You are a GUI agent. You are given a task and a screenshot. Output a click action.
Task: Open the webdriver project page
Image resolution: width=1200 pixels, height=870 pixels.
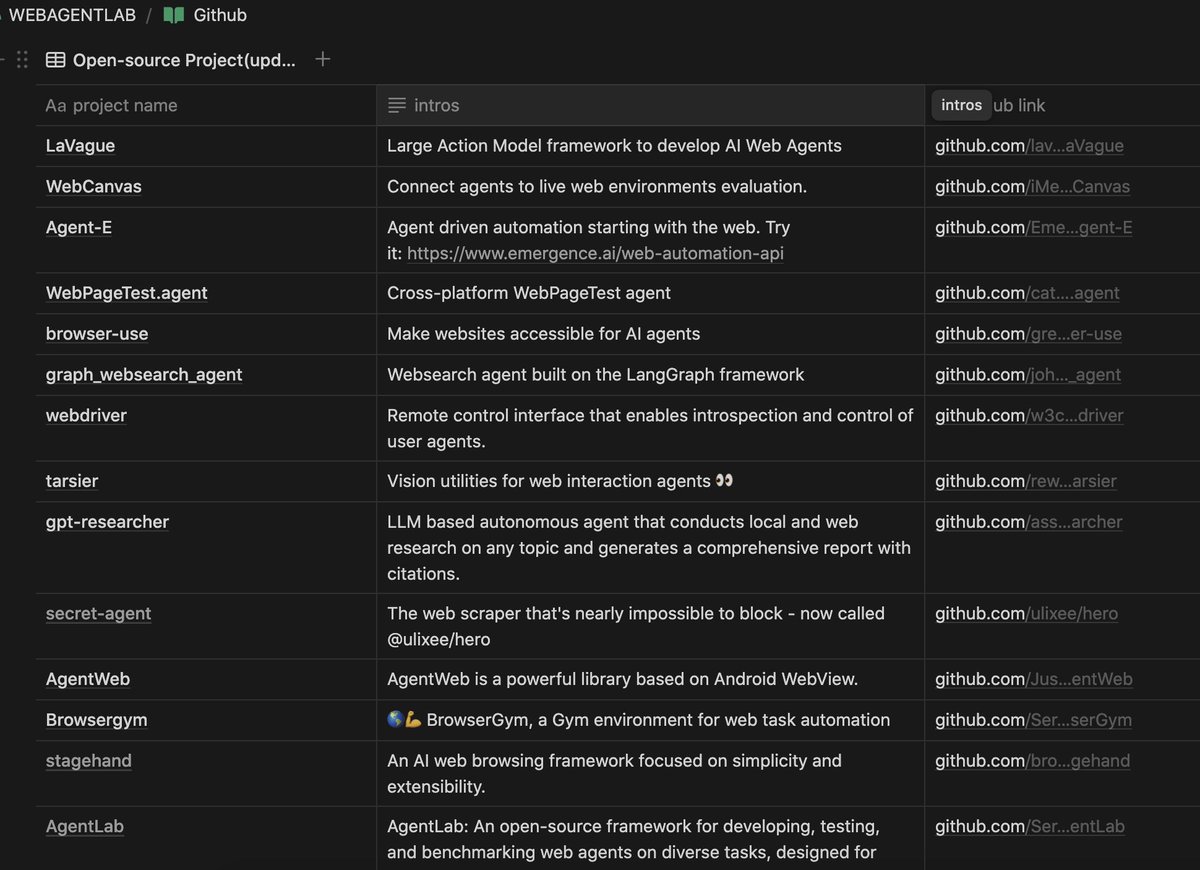tap(86, 415)
